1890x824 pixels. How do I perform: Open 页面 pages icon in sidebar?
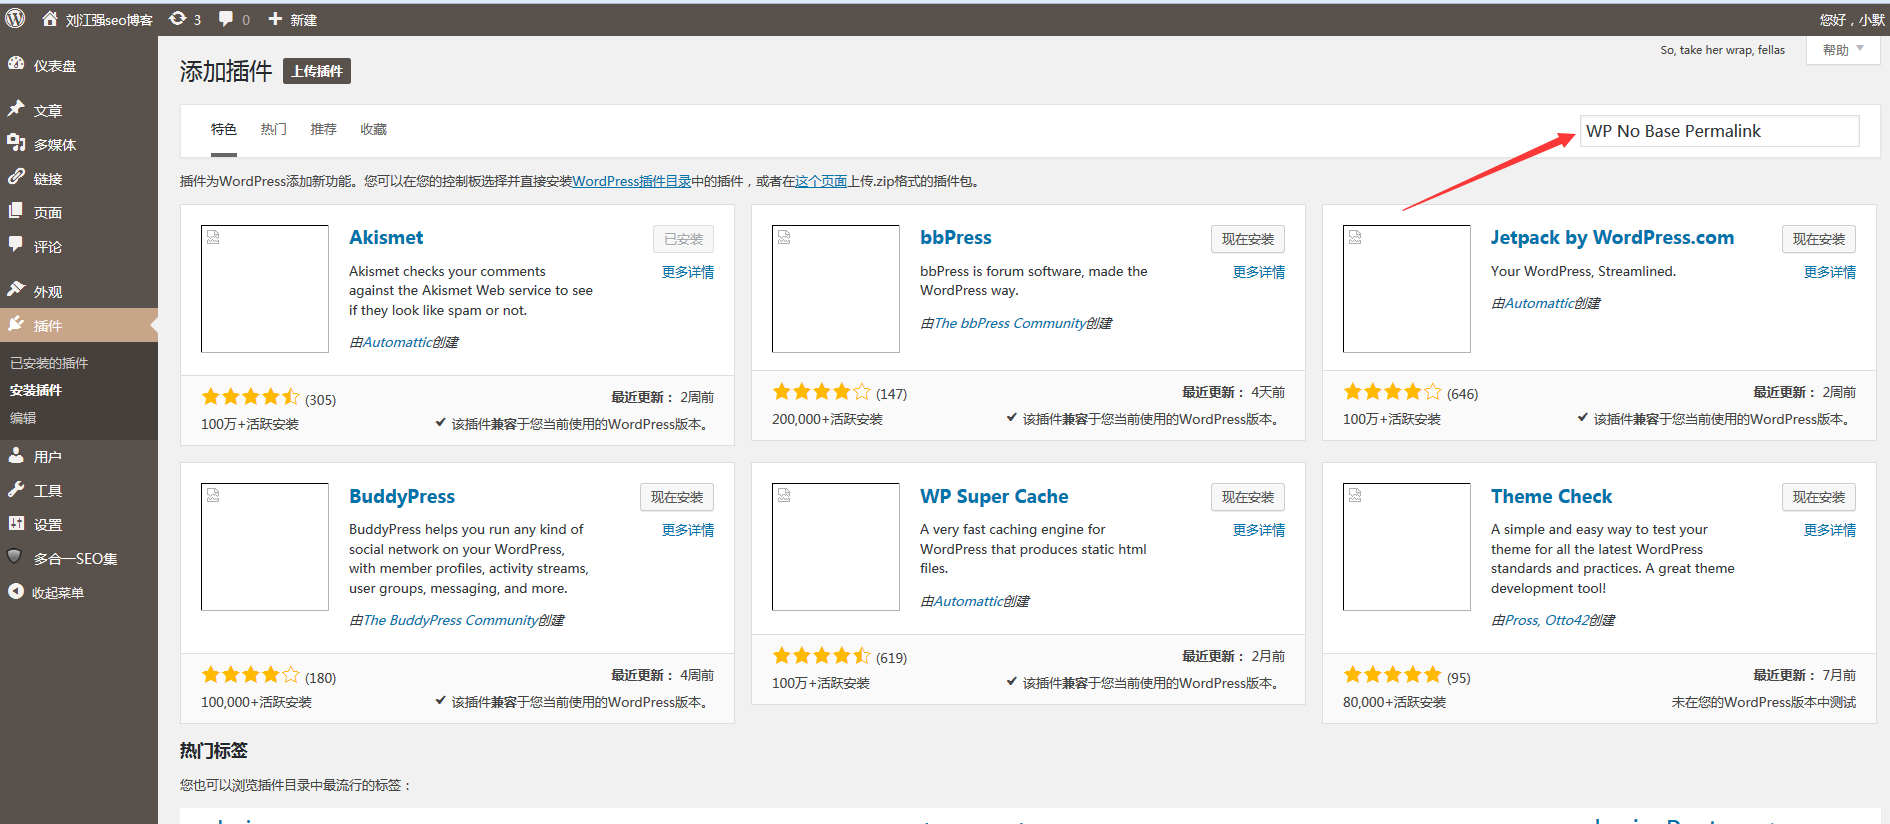pos(16,211)
